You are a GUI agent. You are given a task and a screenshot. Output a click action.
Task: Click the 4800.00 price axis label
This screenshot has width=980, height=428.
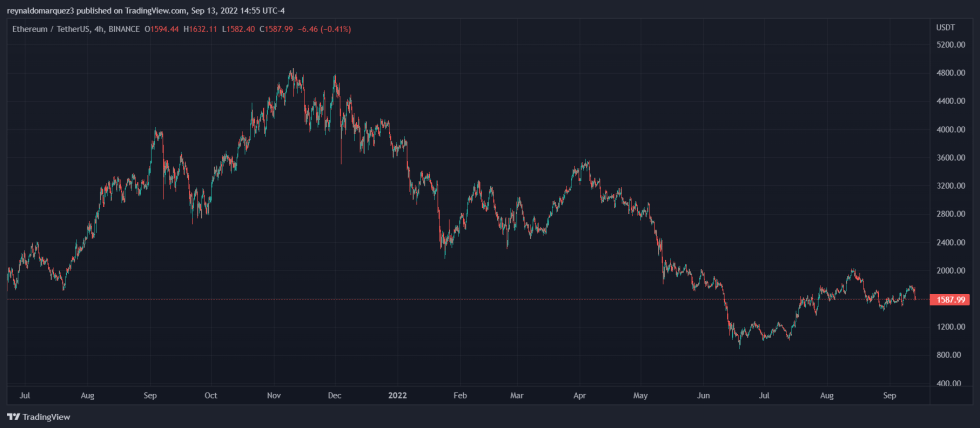(949, 73)
